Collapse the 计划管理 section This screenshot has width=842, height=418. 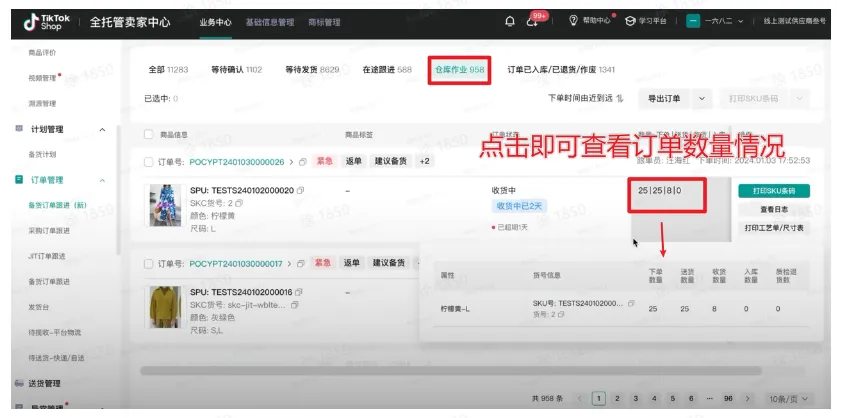coord(103,129)
